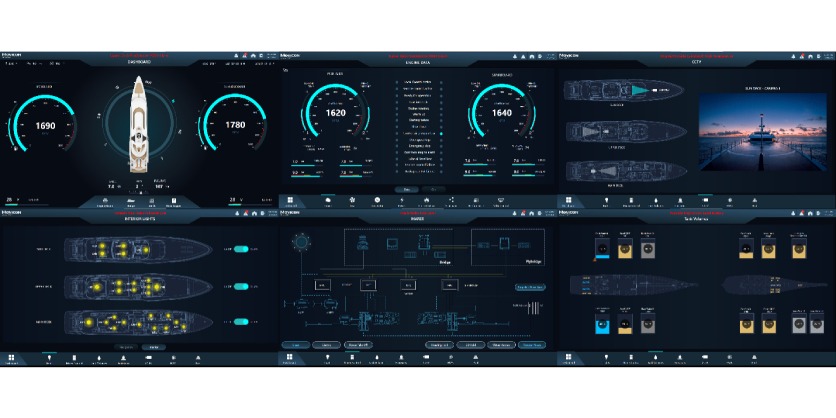
Task: Click the camera icon in Interior Lights nav bar
Action: pyautogui.click(x=148, y=358)
